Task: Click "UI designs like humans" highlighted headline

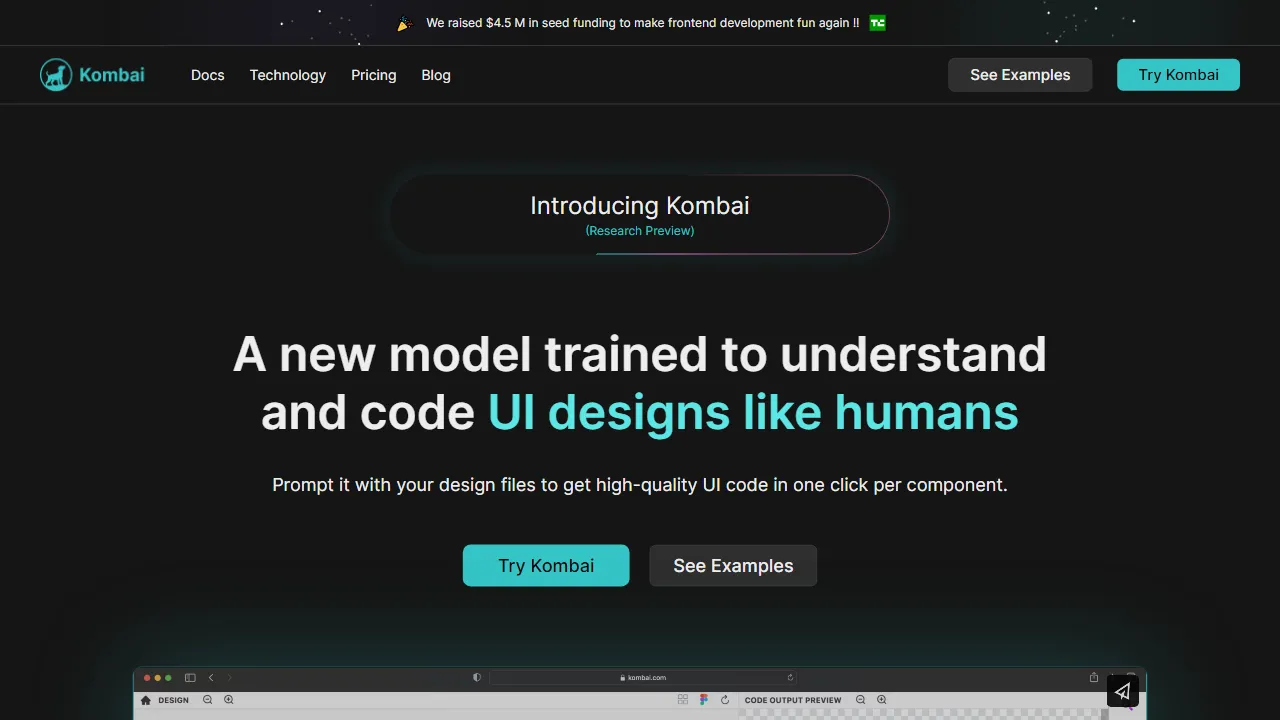Action: [x=753, y=412]
